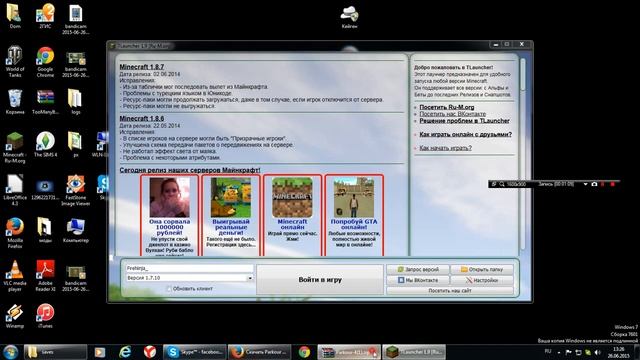Click Bandicam camera screenshot icon
Viewport: 640px width, 360px height.
(594, 184)
